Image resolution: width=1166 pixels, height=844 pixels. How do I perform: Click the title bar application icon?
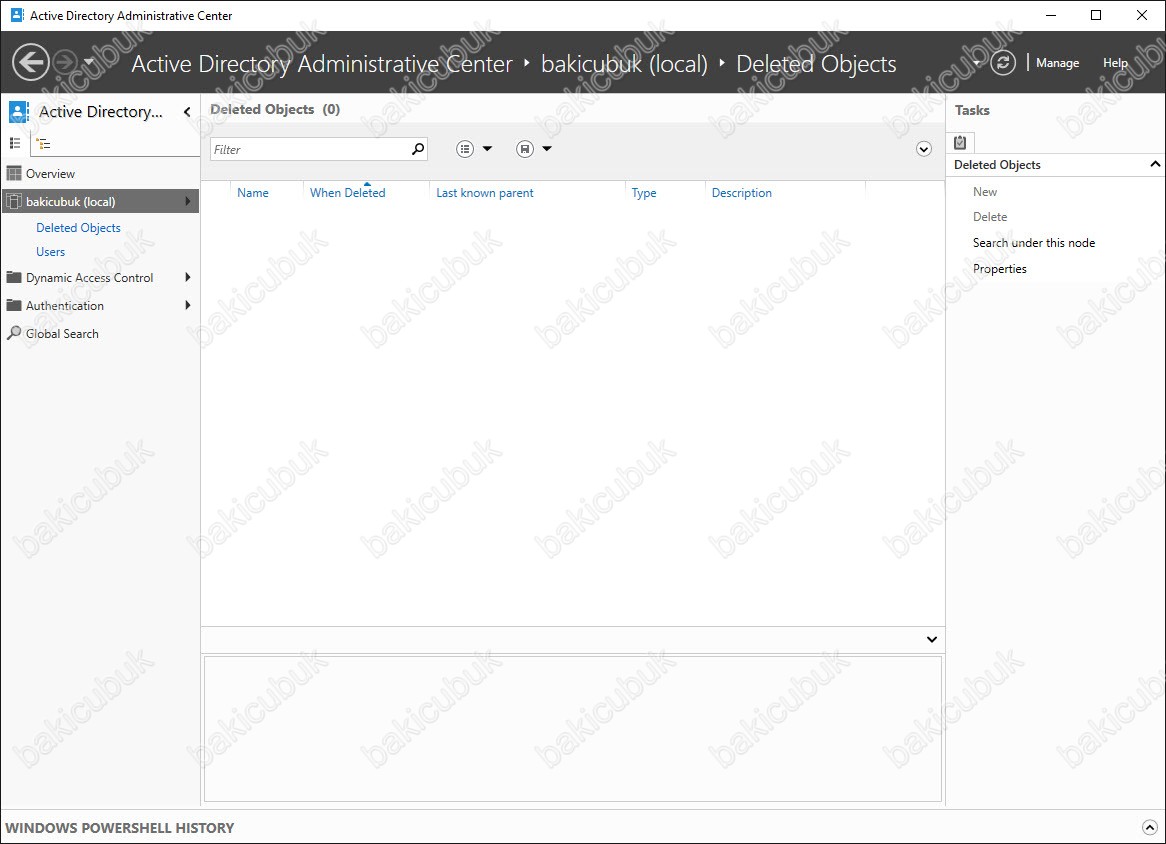click(x=16, y=15)
